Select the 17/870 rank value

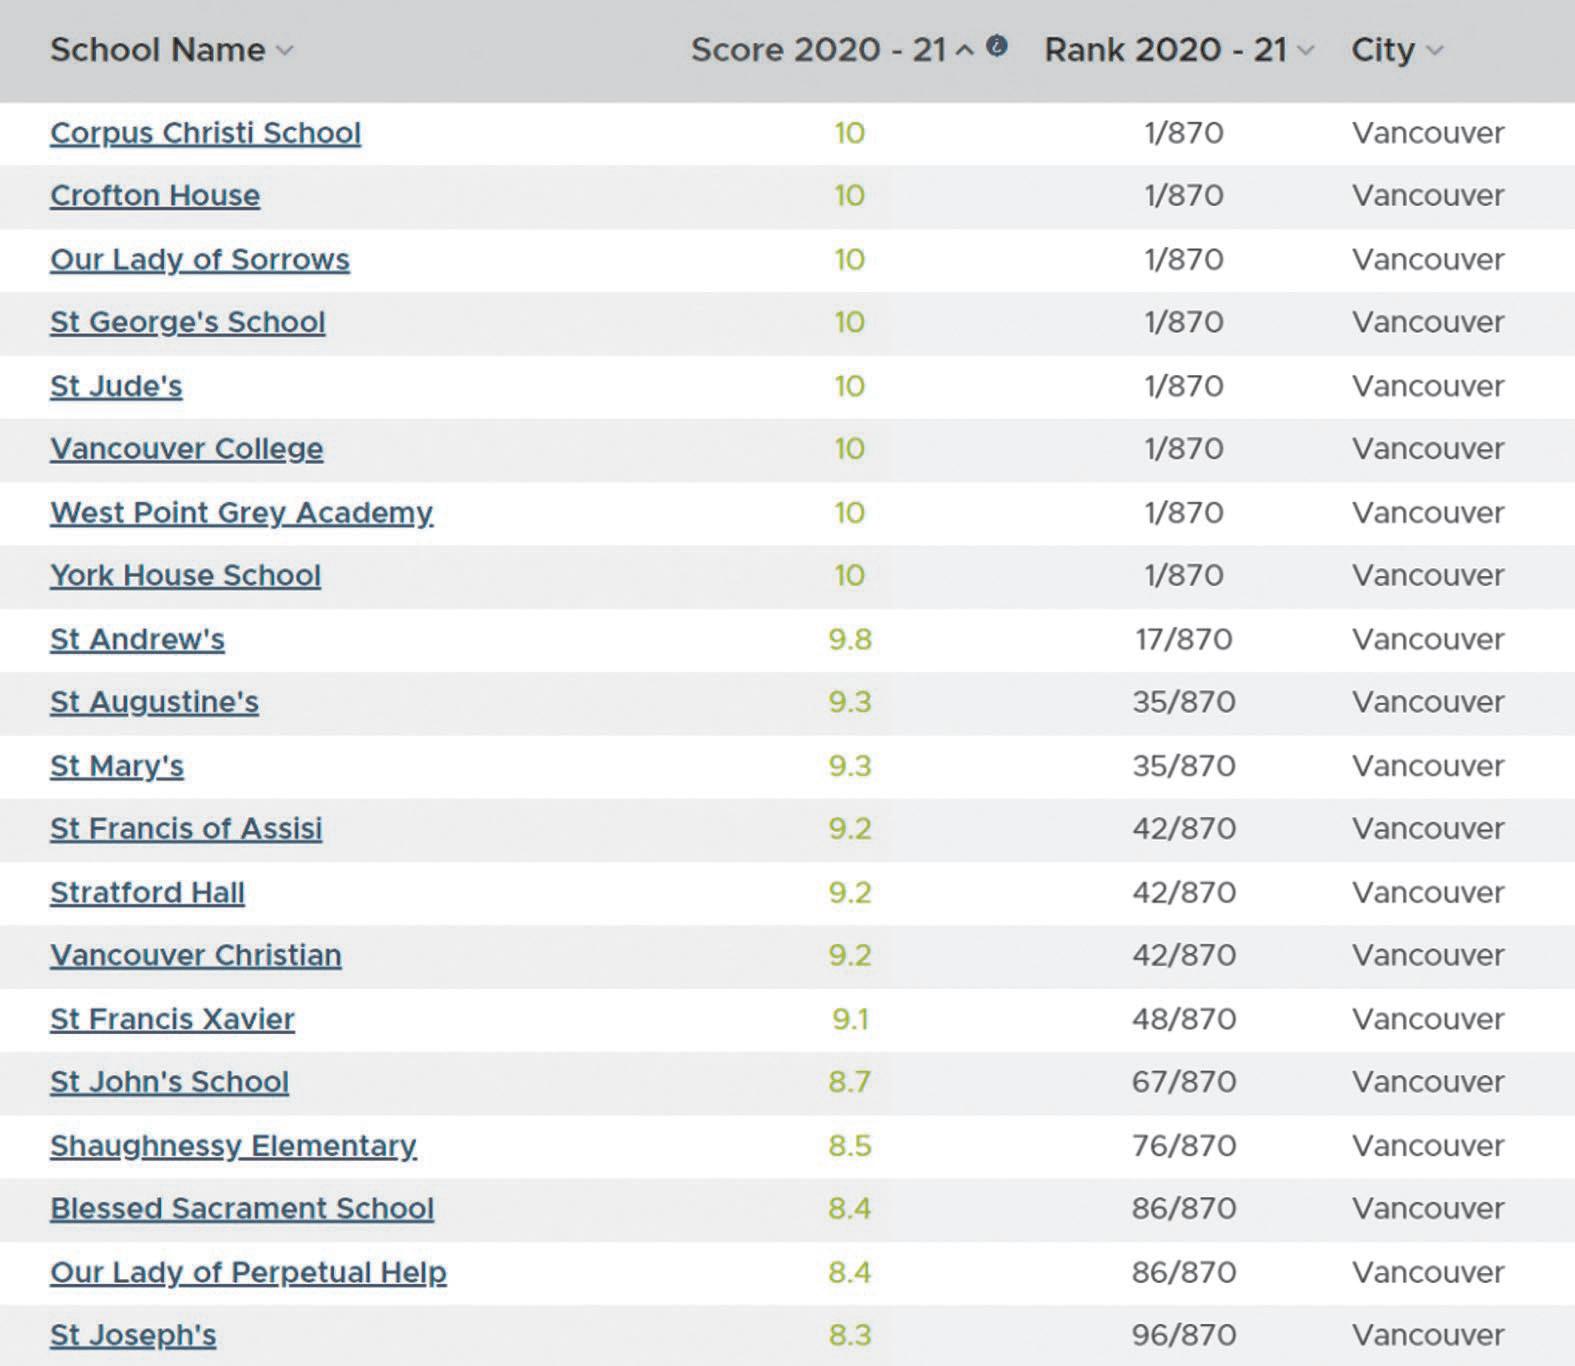1184,640
